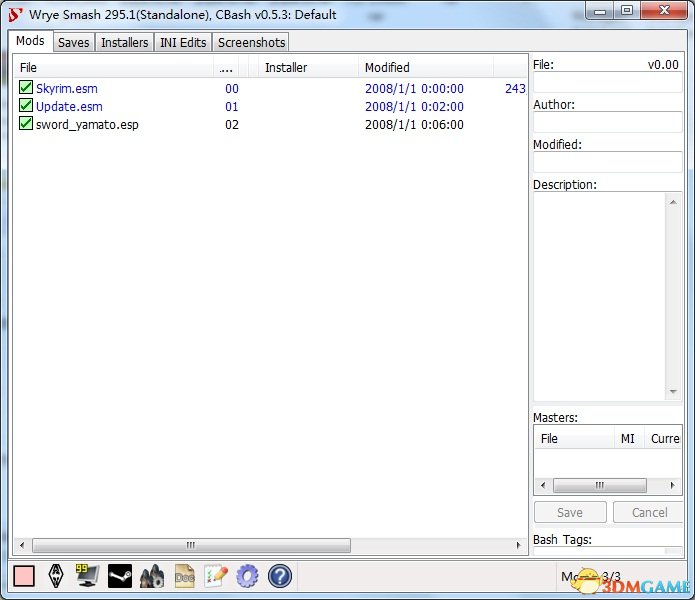This screenshot has height=600, width=695.
Task: Click mod list scroll right arrow
Action: click(x=519, y=545)
